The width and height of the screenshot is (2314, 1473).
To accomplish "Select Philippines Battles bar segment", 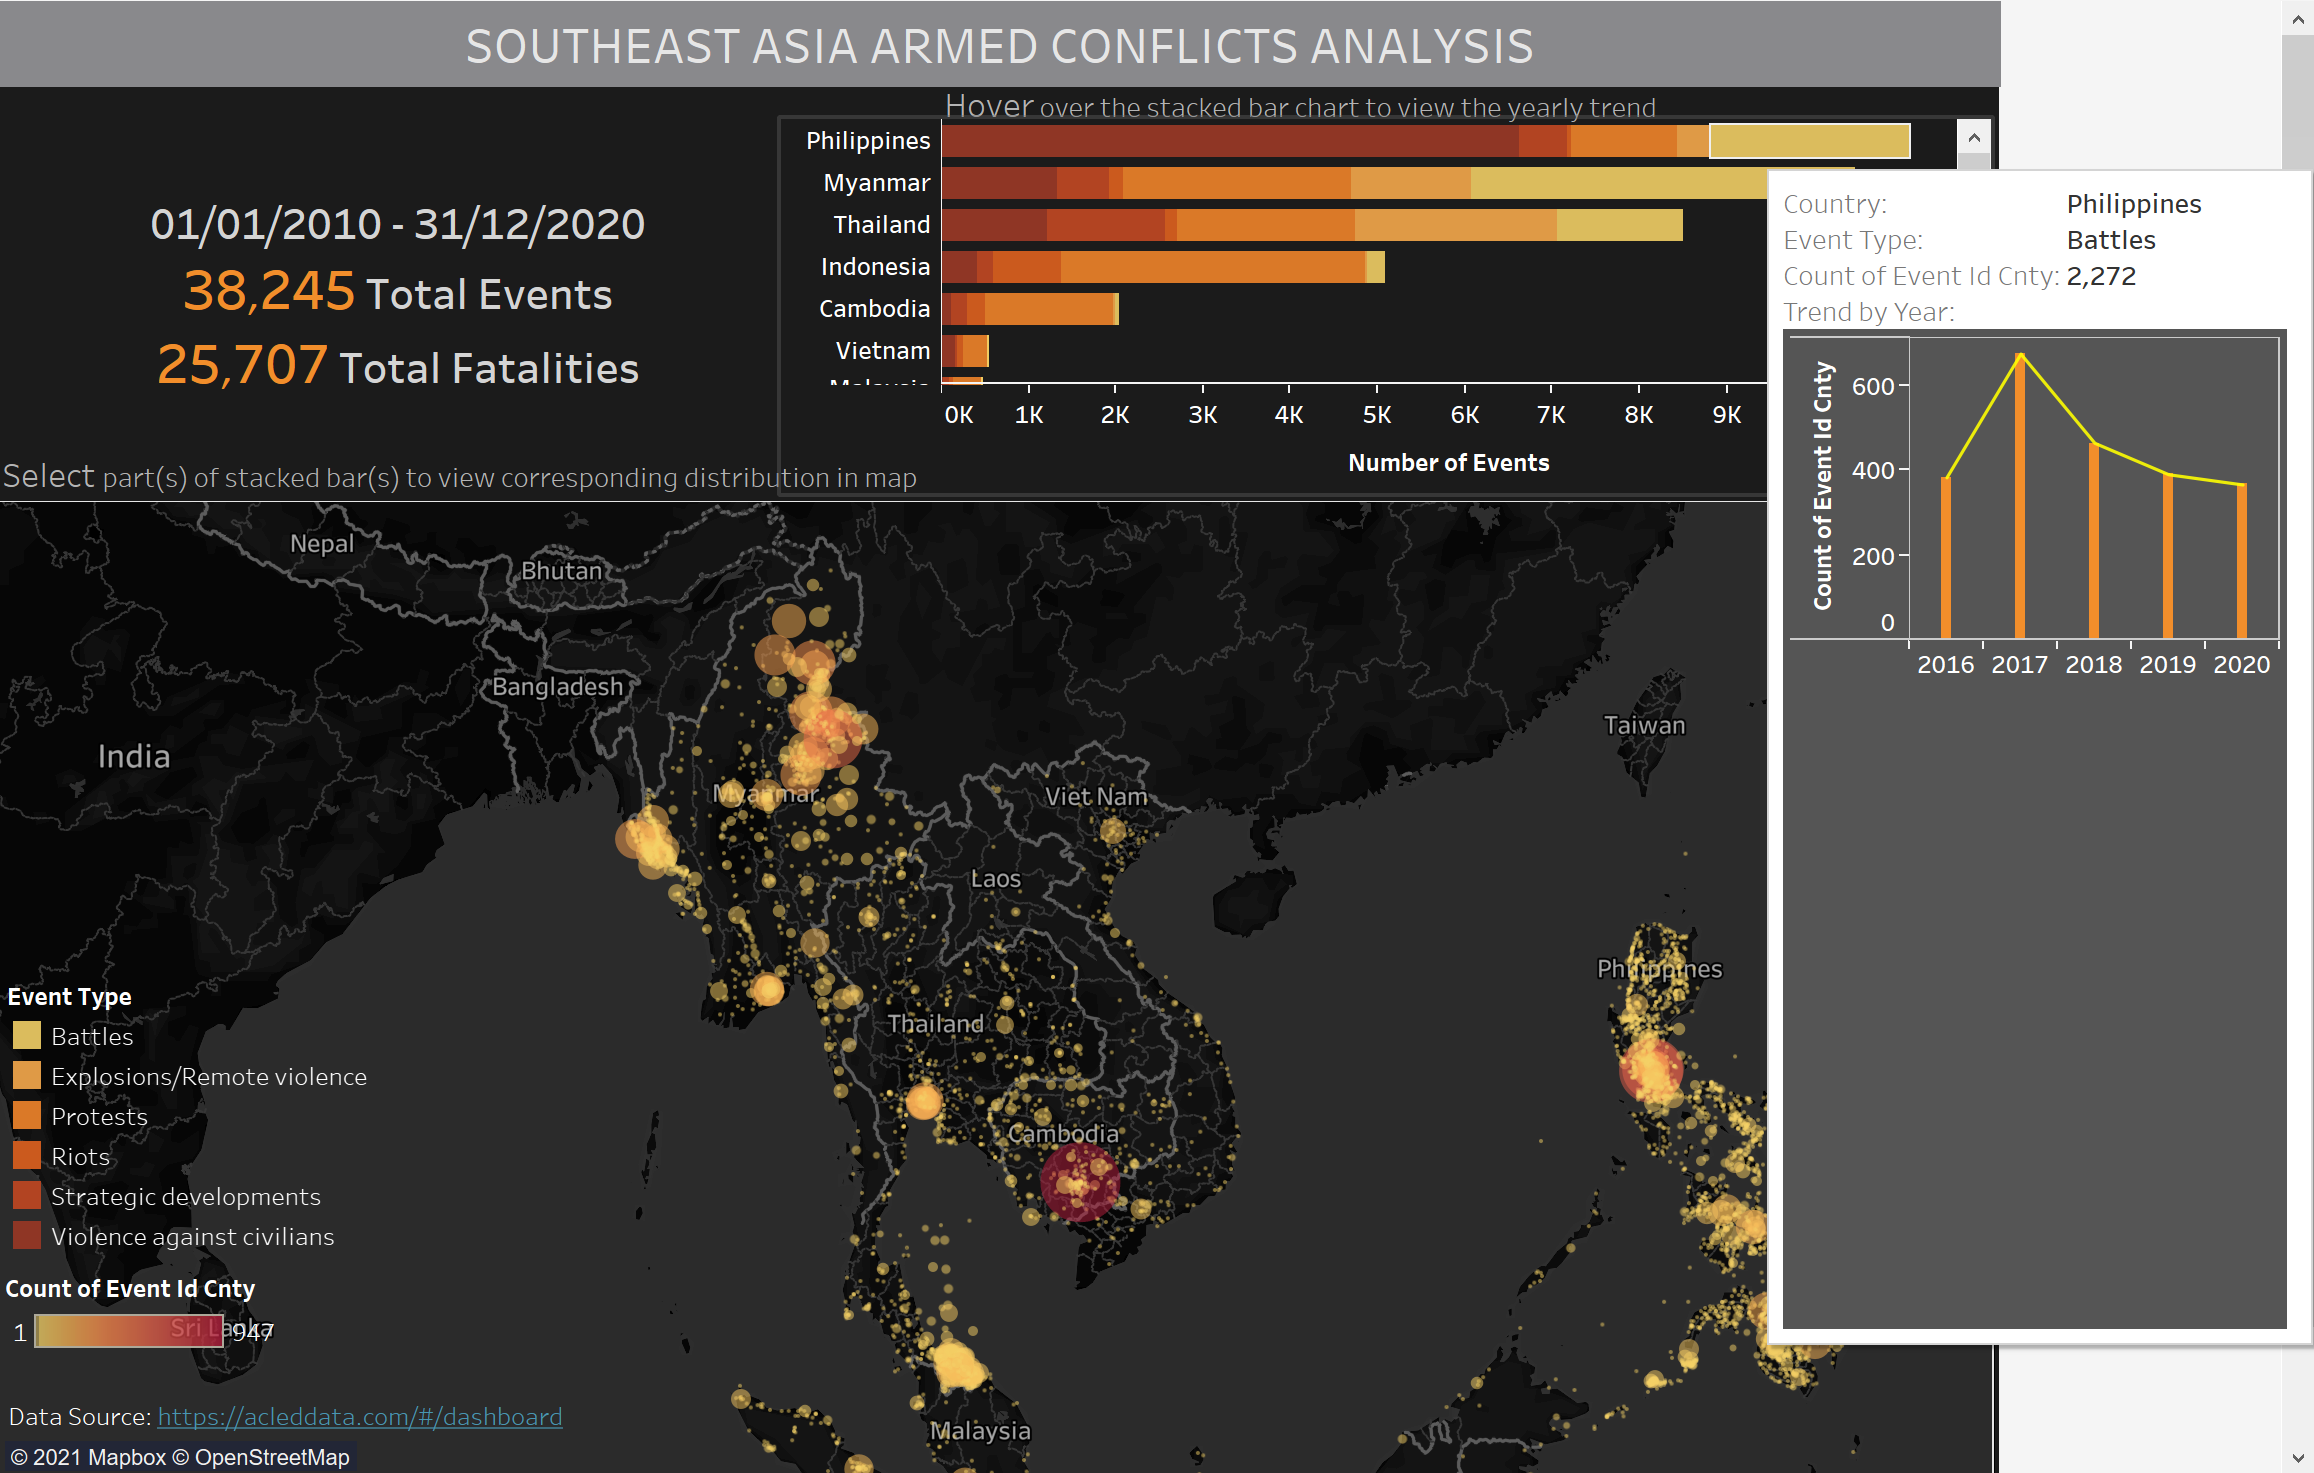I will [1809, 141].
